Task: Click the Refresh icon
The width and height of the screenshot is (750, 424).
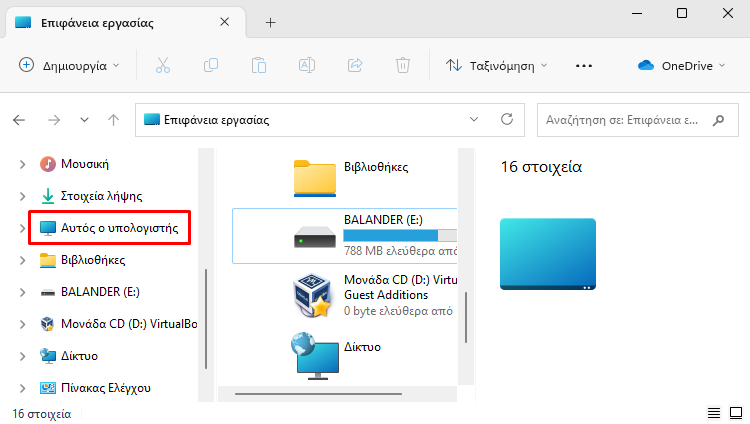Action: pyautogui.click(x=507, y=119)
